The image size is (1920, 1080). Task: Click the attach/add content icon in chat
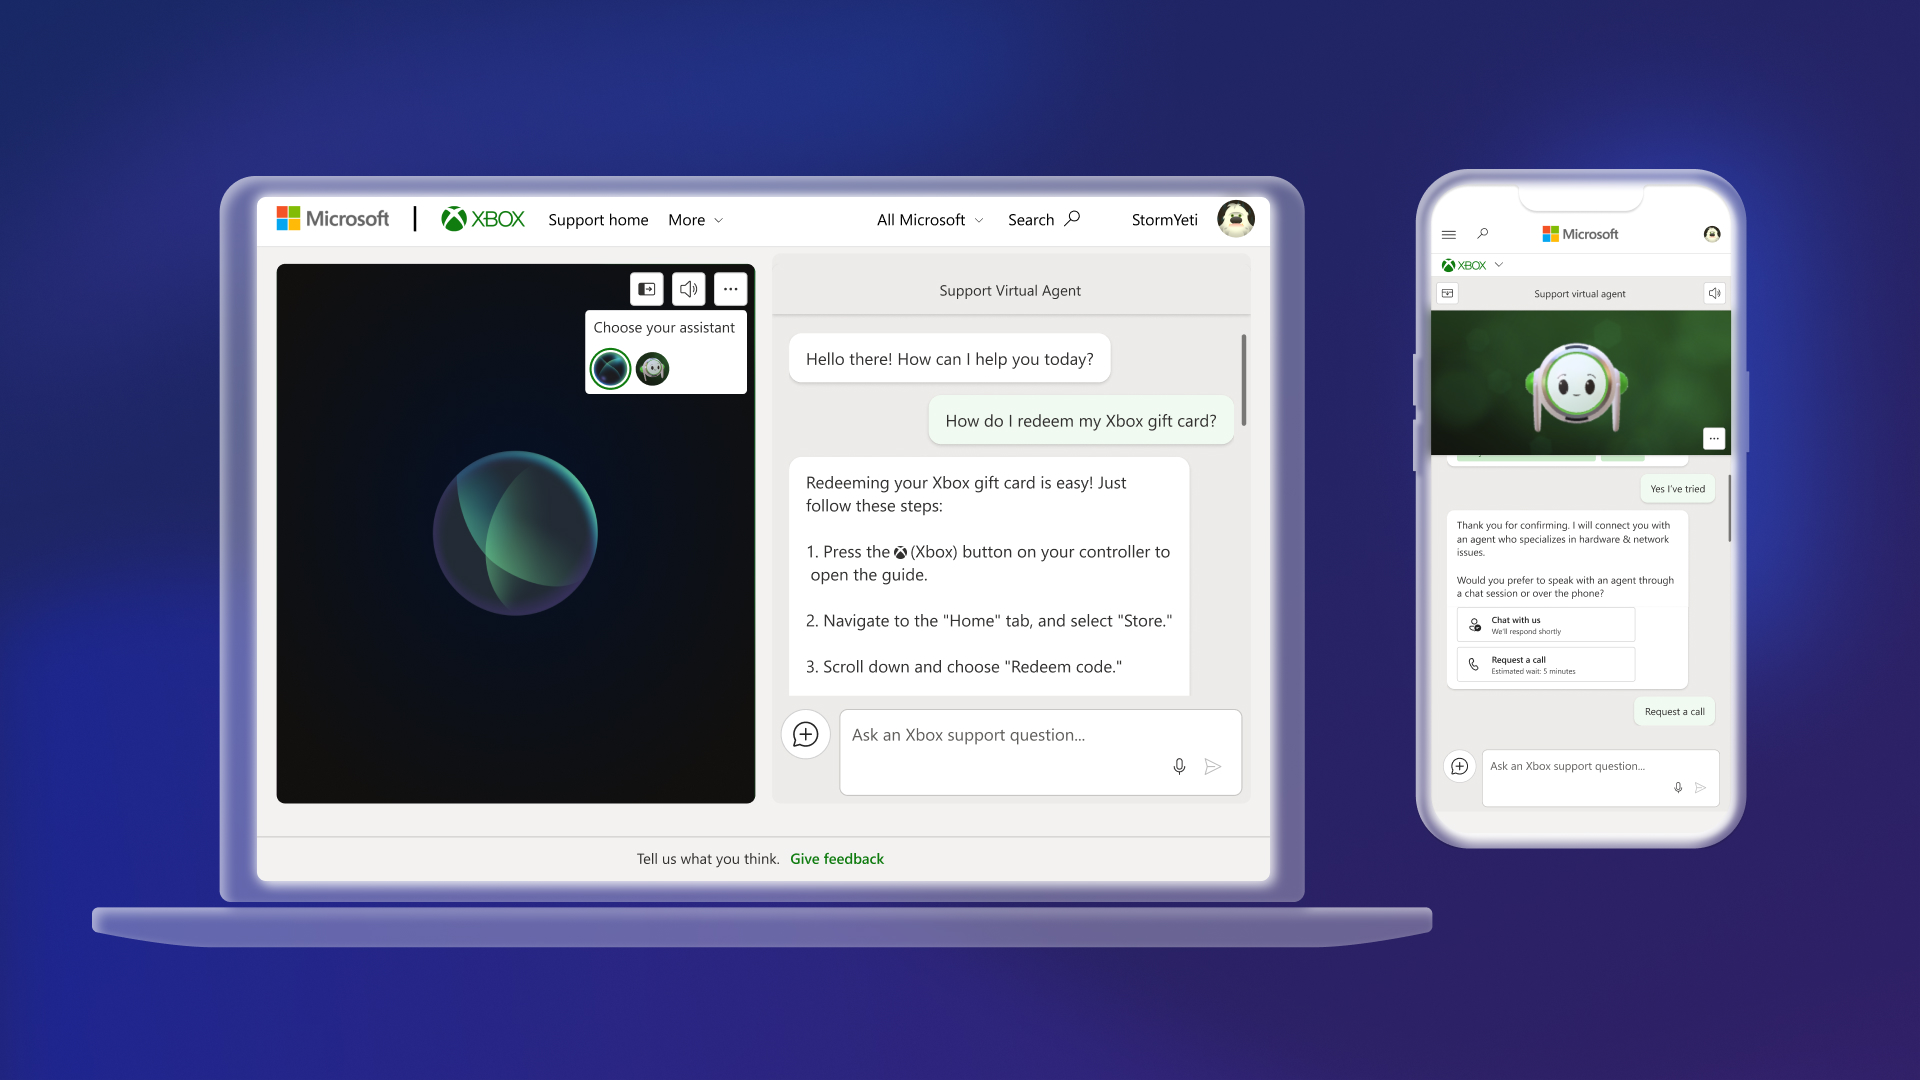pos(806,735)
